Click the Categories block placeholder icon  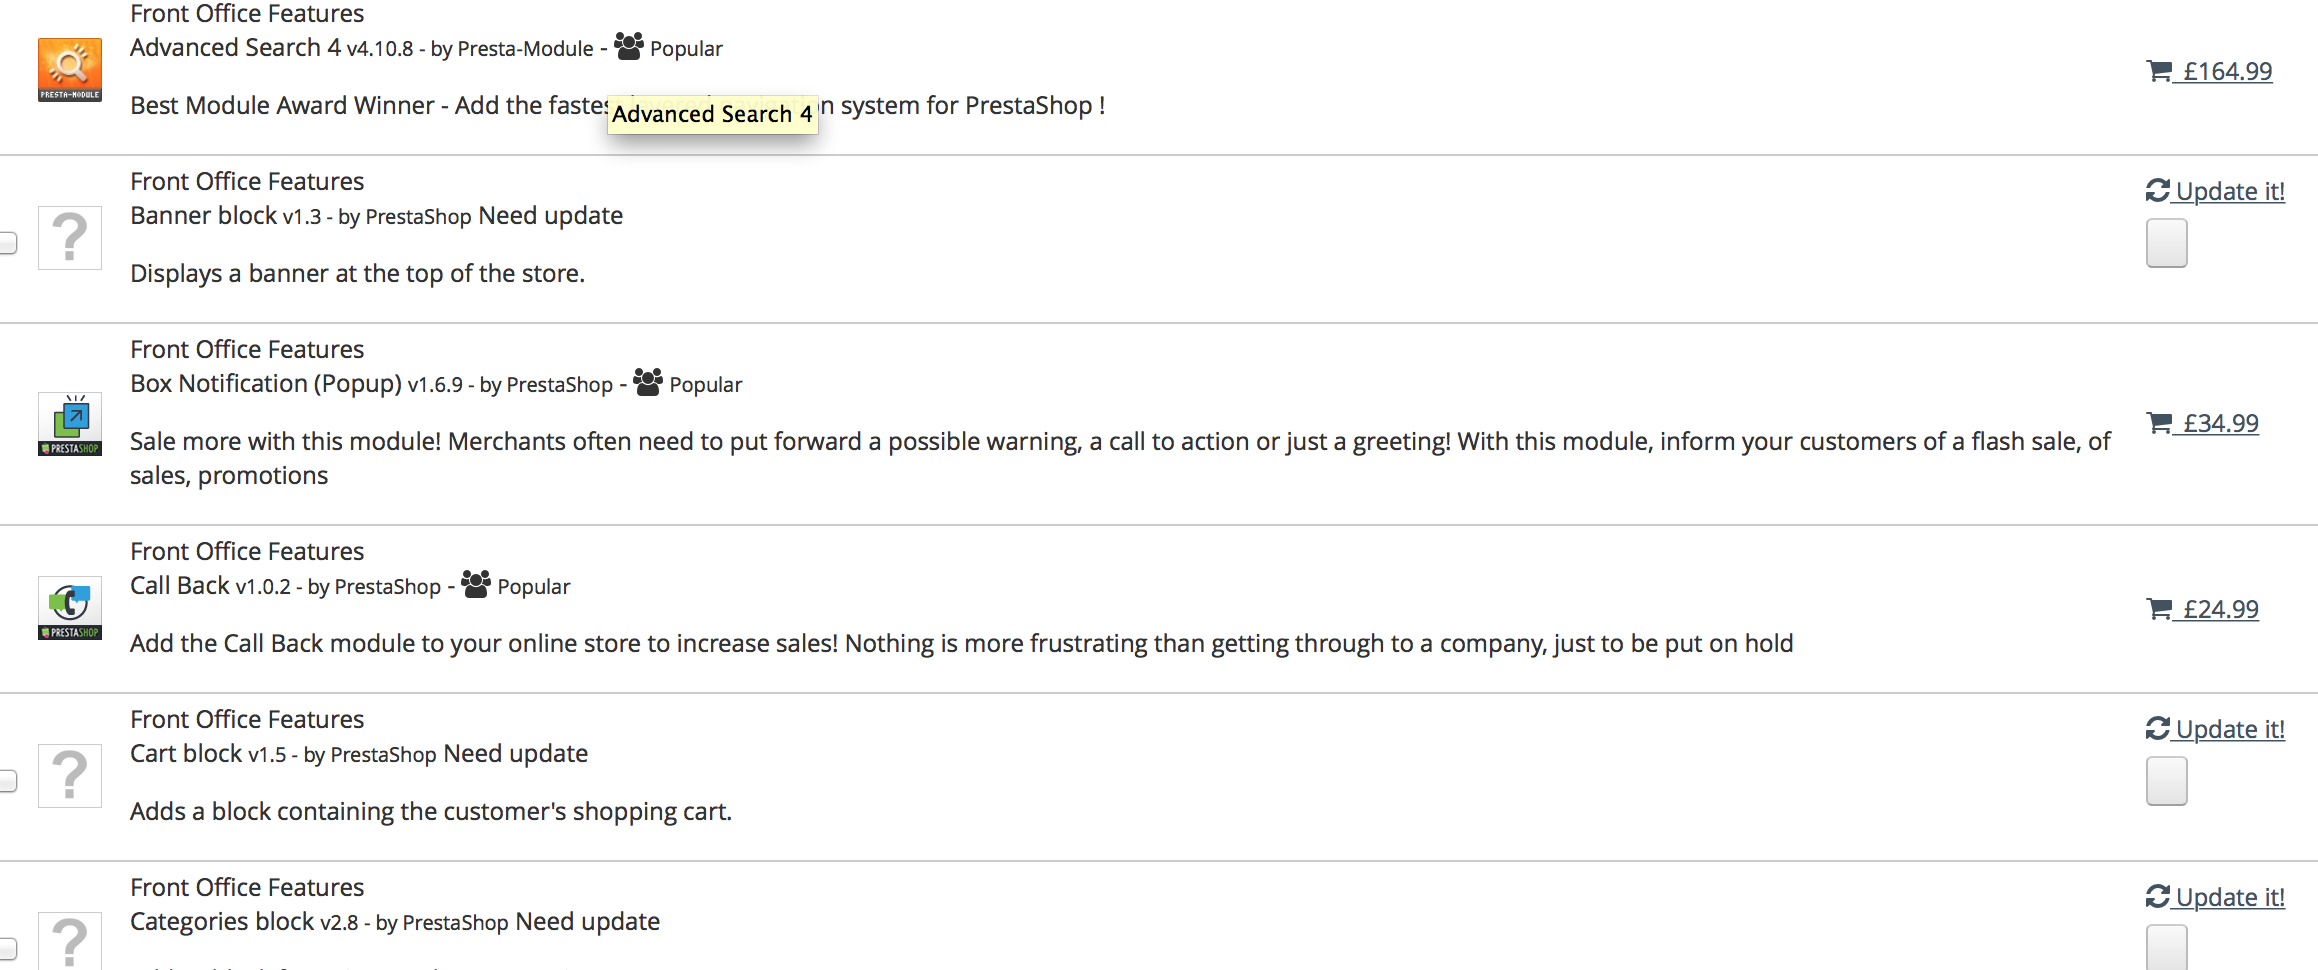point(69,941)
